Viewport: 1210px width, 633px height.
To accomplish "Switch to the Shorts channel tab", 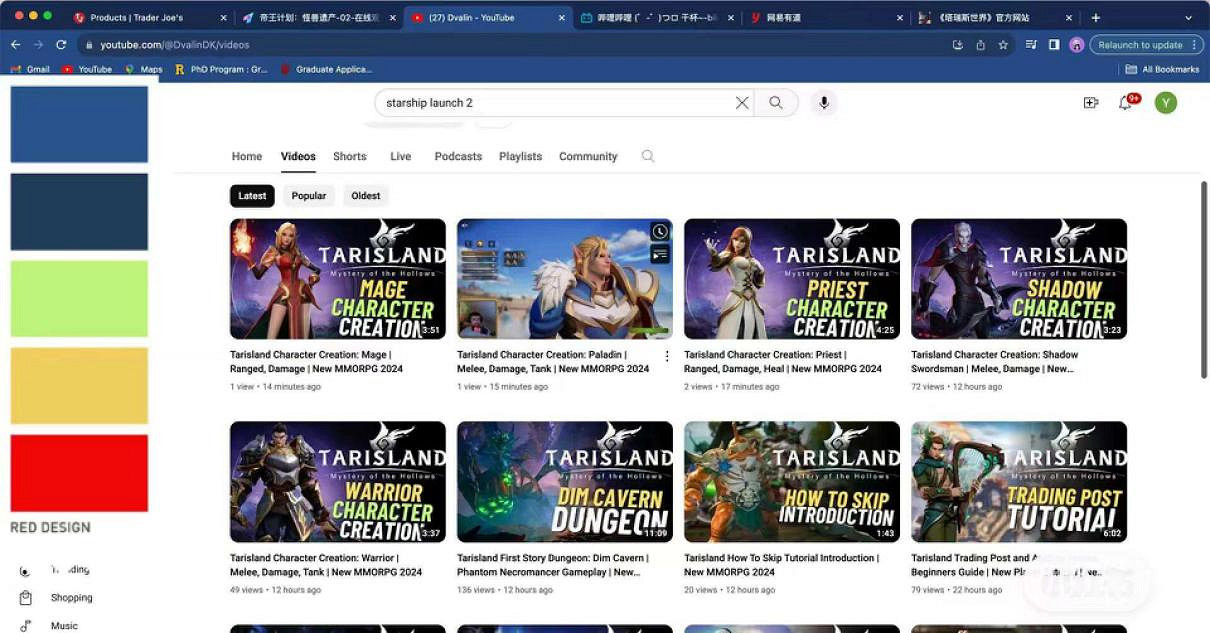I will click(x=350, y=157).
